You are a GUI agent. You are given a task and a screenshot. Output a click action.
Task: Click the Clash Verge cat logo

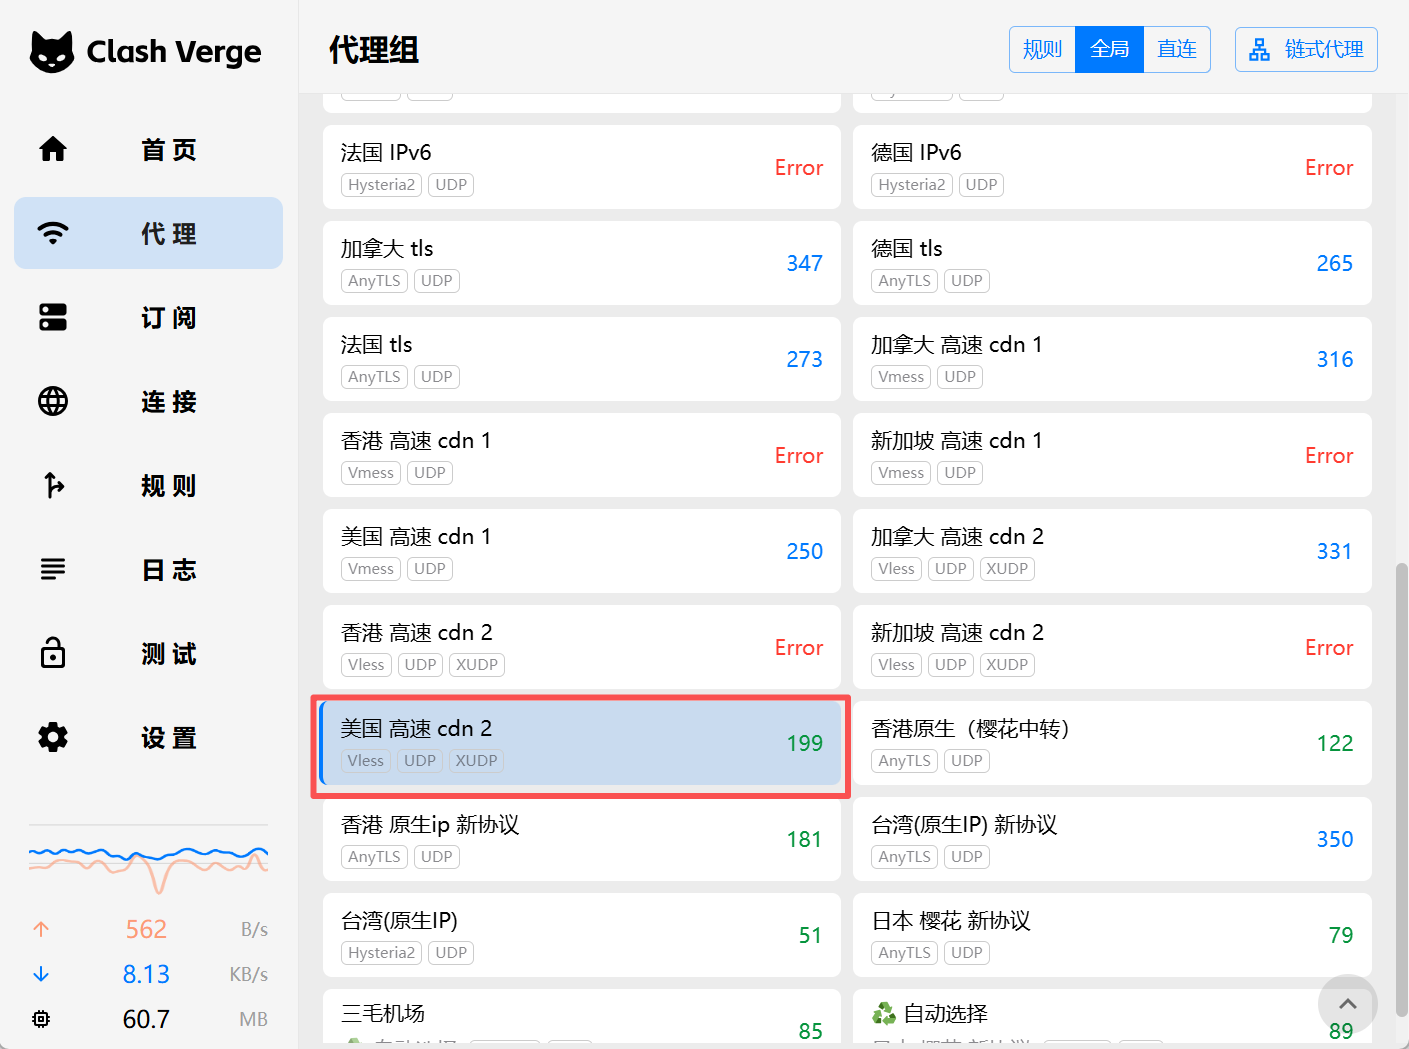[52, 51]
